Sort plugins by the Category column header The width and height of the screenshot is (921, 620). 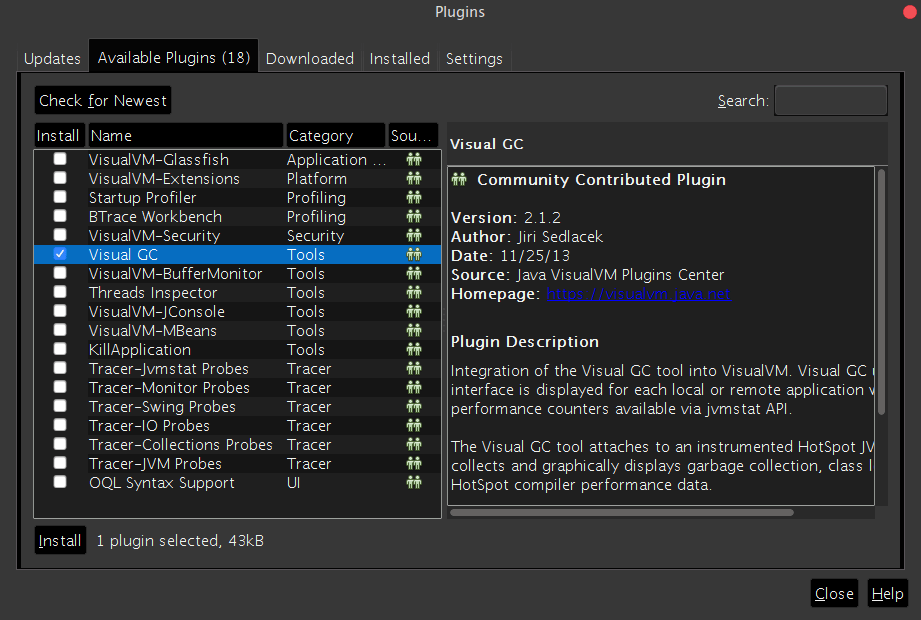point(335,135)
